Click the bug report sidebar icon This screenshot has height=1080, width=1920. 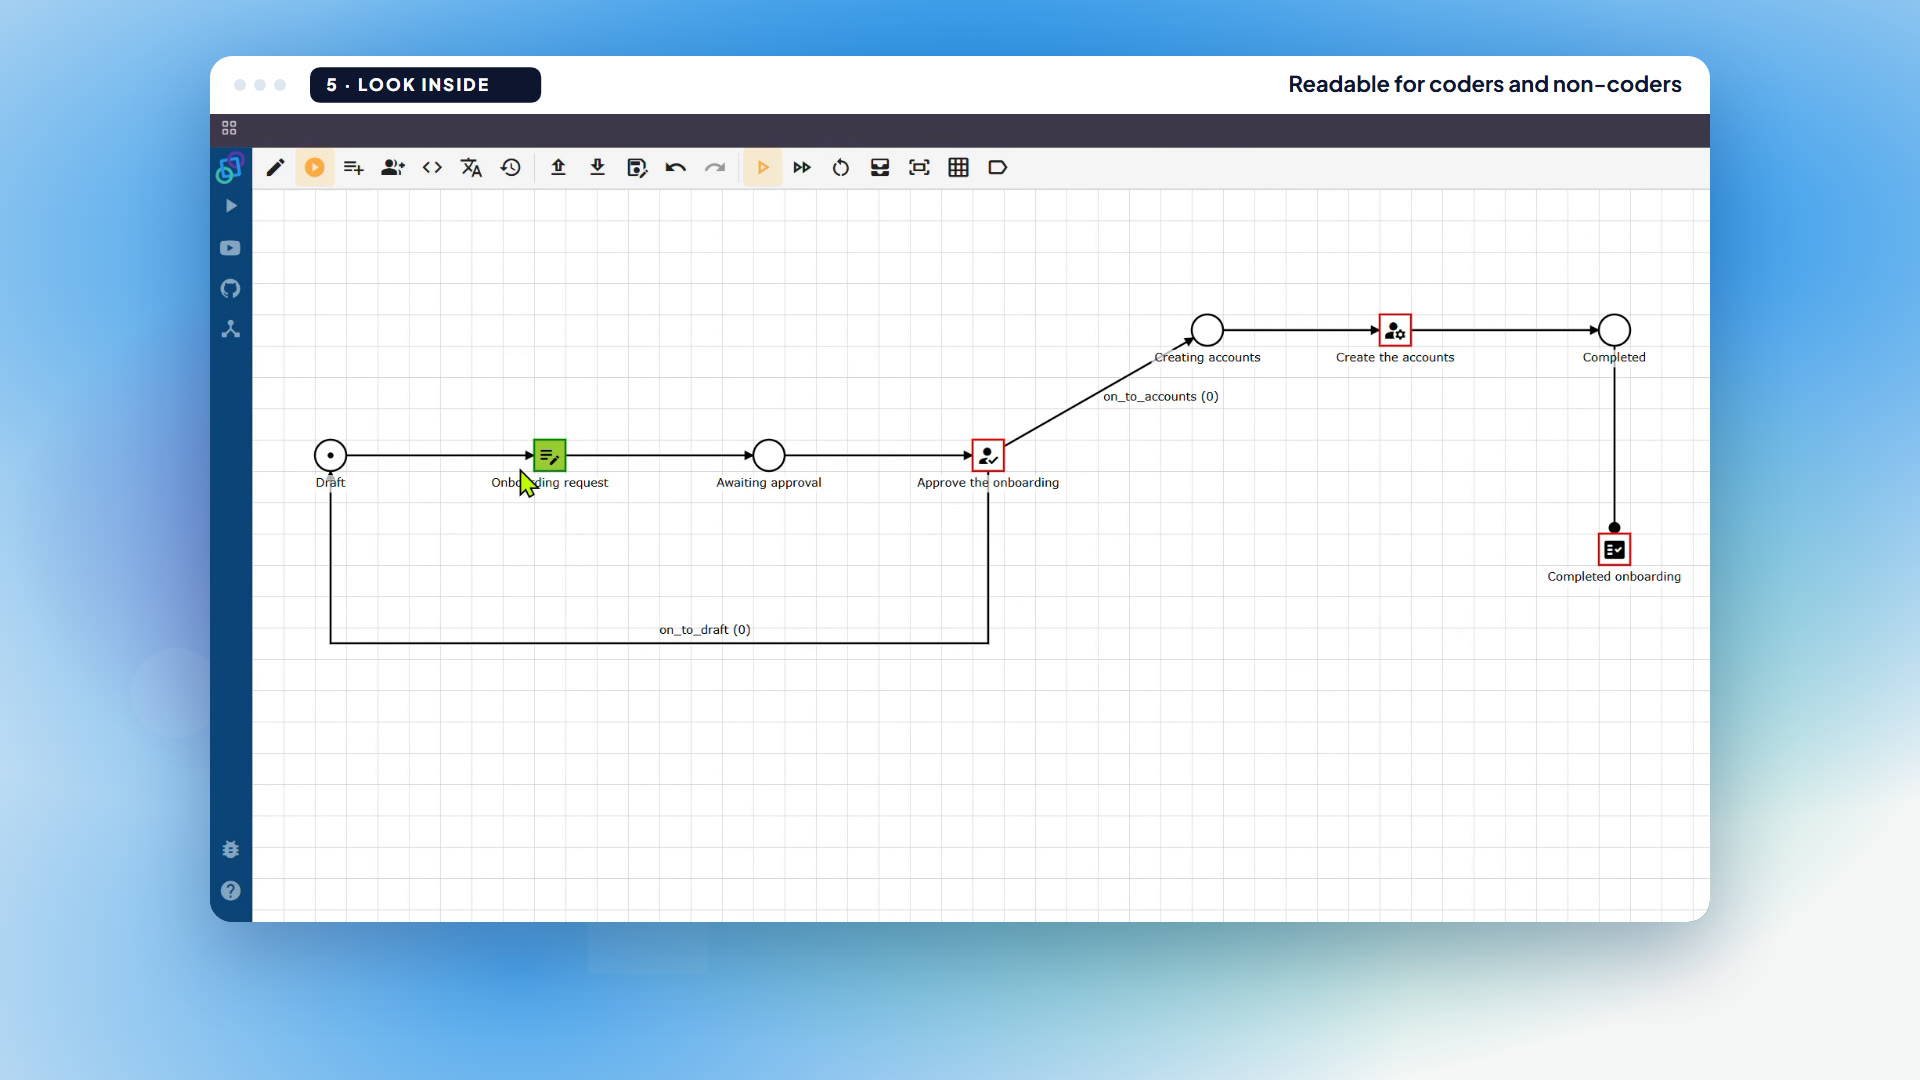[x=230, y=849]
